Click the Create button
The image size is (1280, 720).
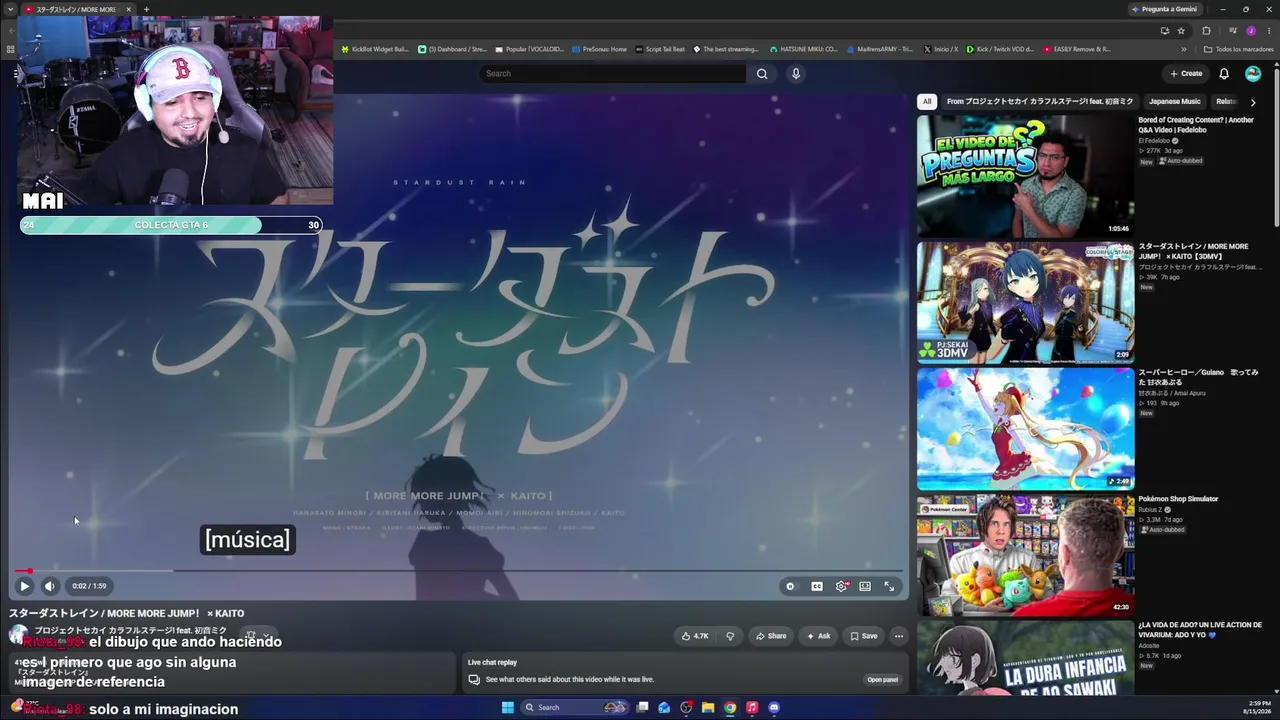[x=1186, y=73]
